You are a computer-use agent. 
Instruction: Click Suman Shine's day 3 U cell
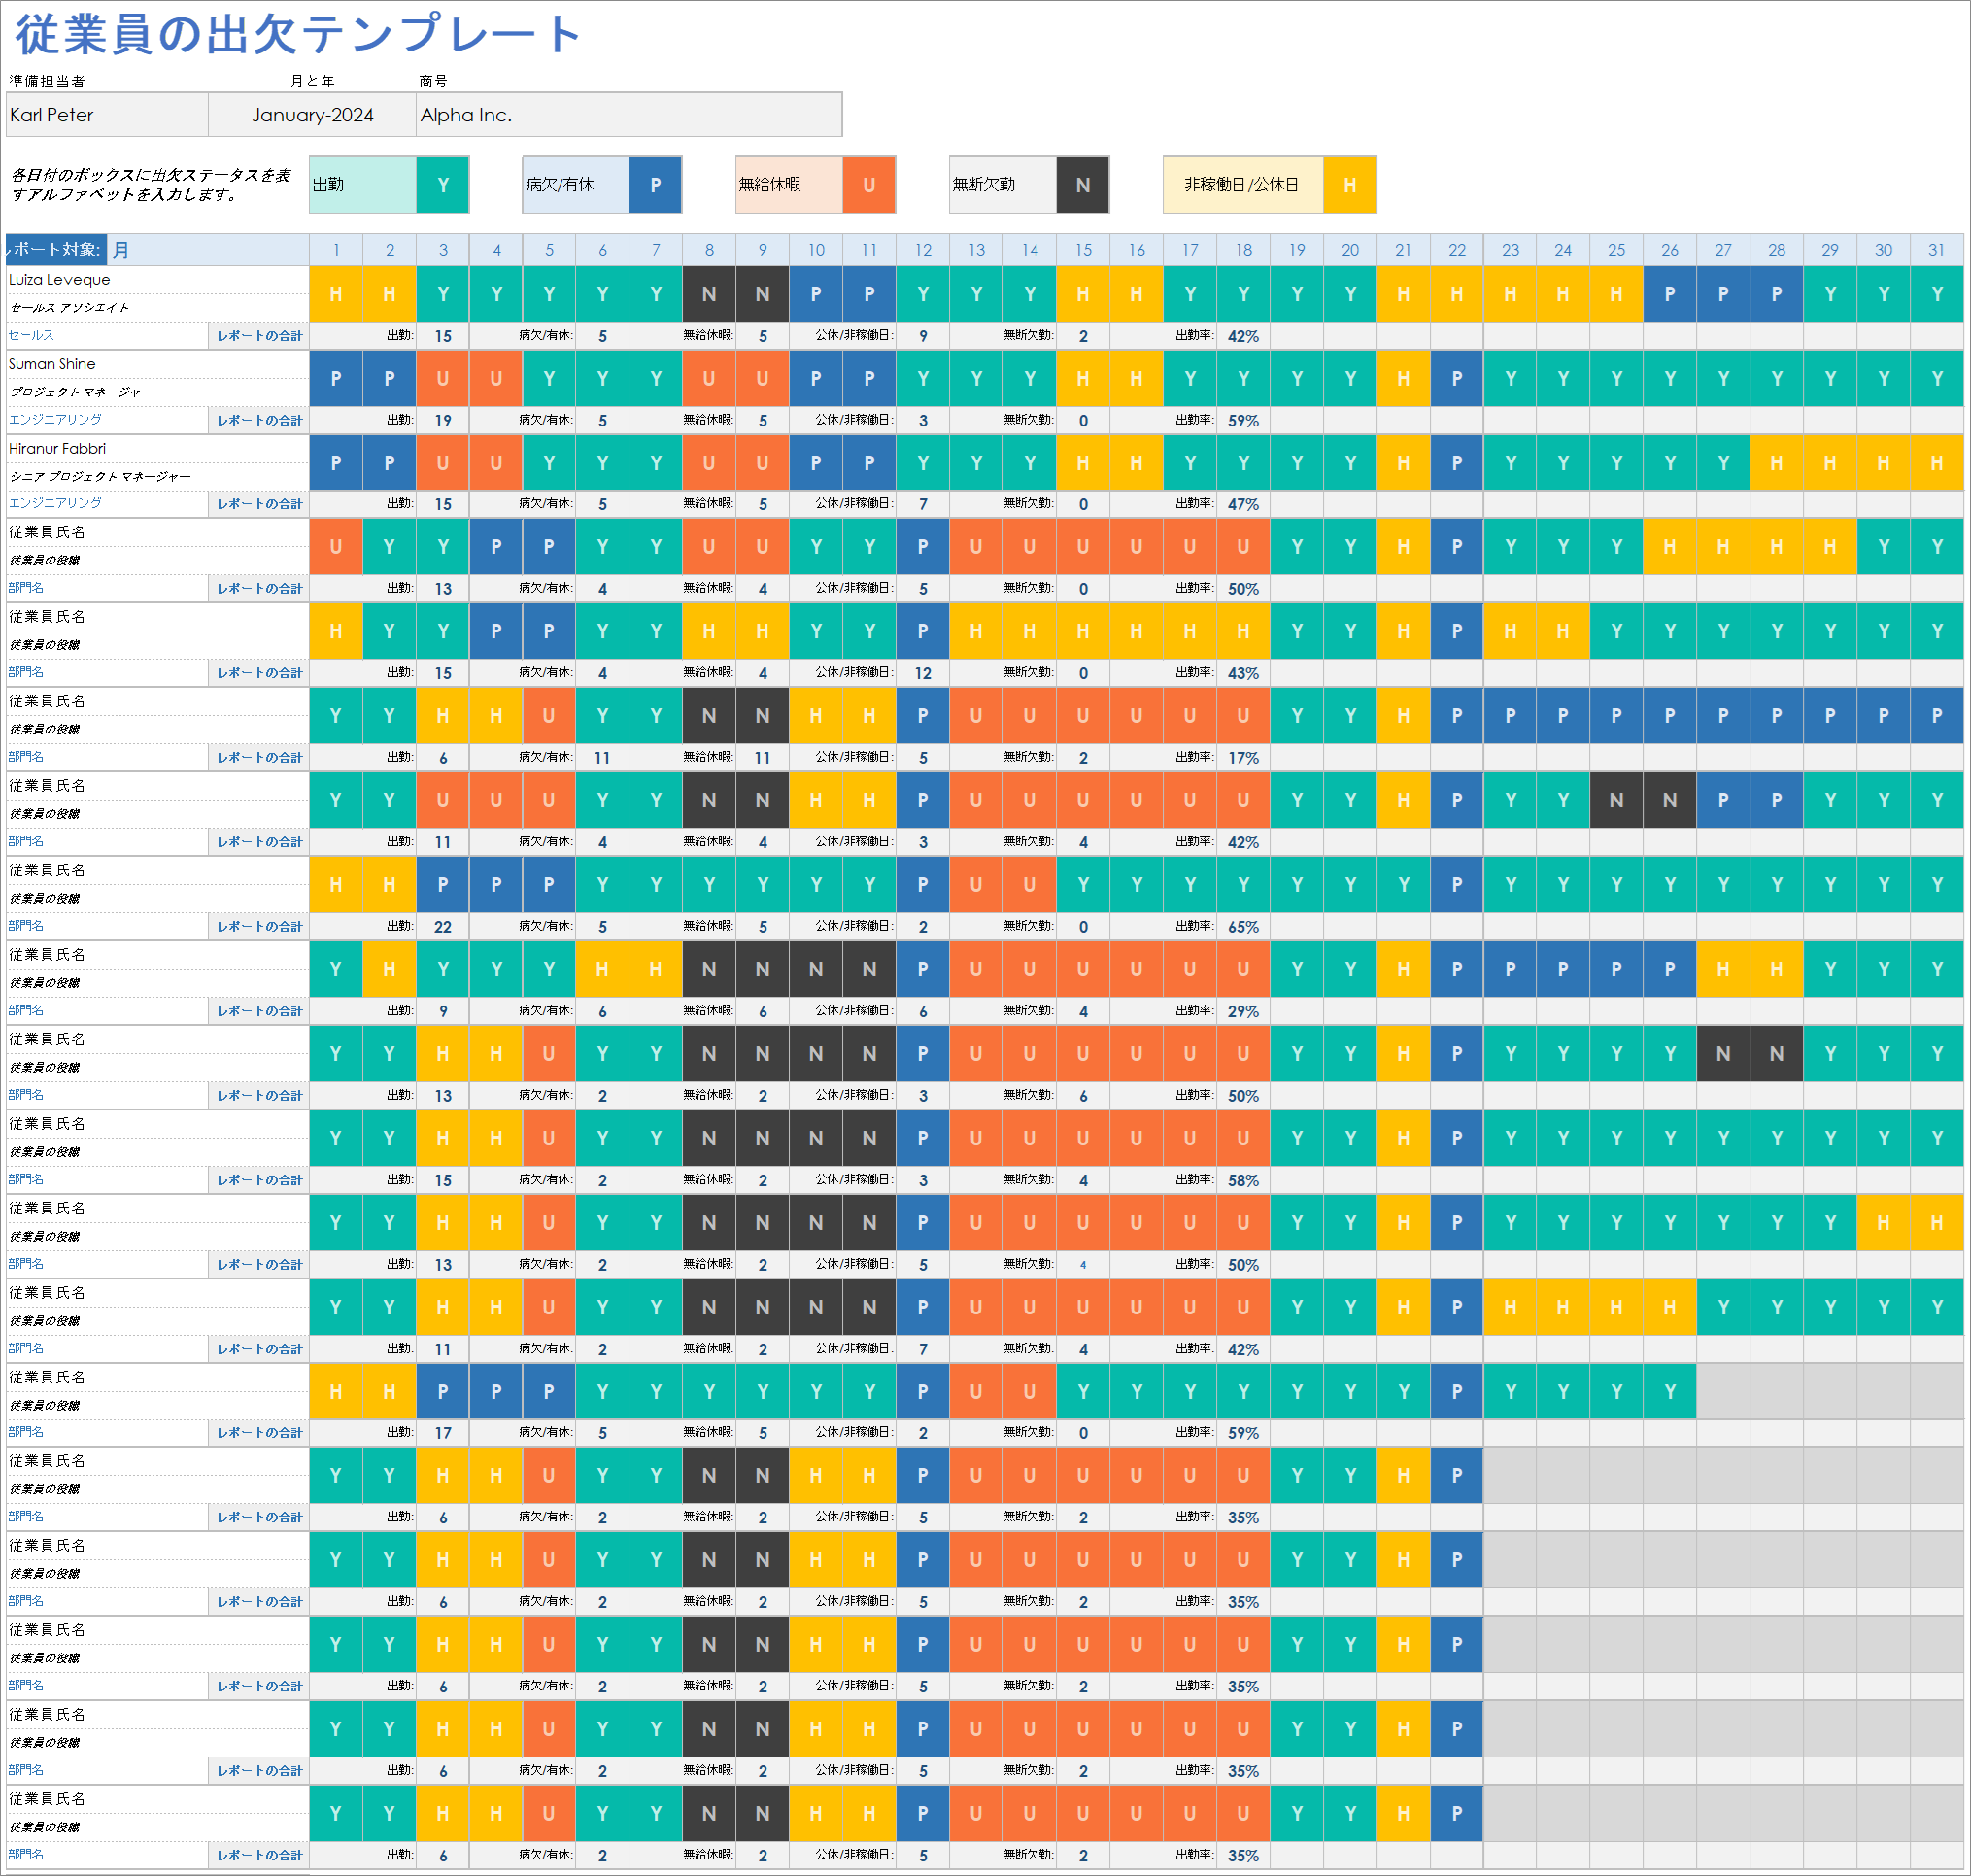click(x=443, y=379)
